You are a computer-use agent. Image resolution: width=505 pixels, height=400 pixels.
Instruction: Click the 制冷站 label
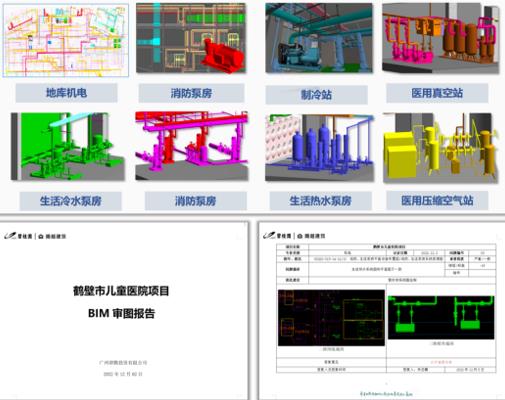(x=316, y=95)
